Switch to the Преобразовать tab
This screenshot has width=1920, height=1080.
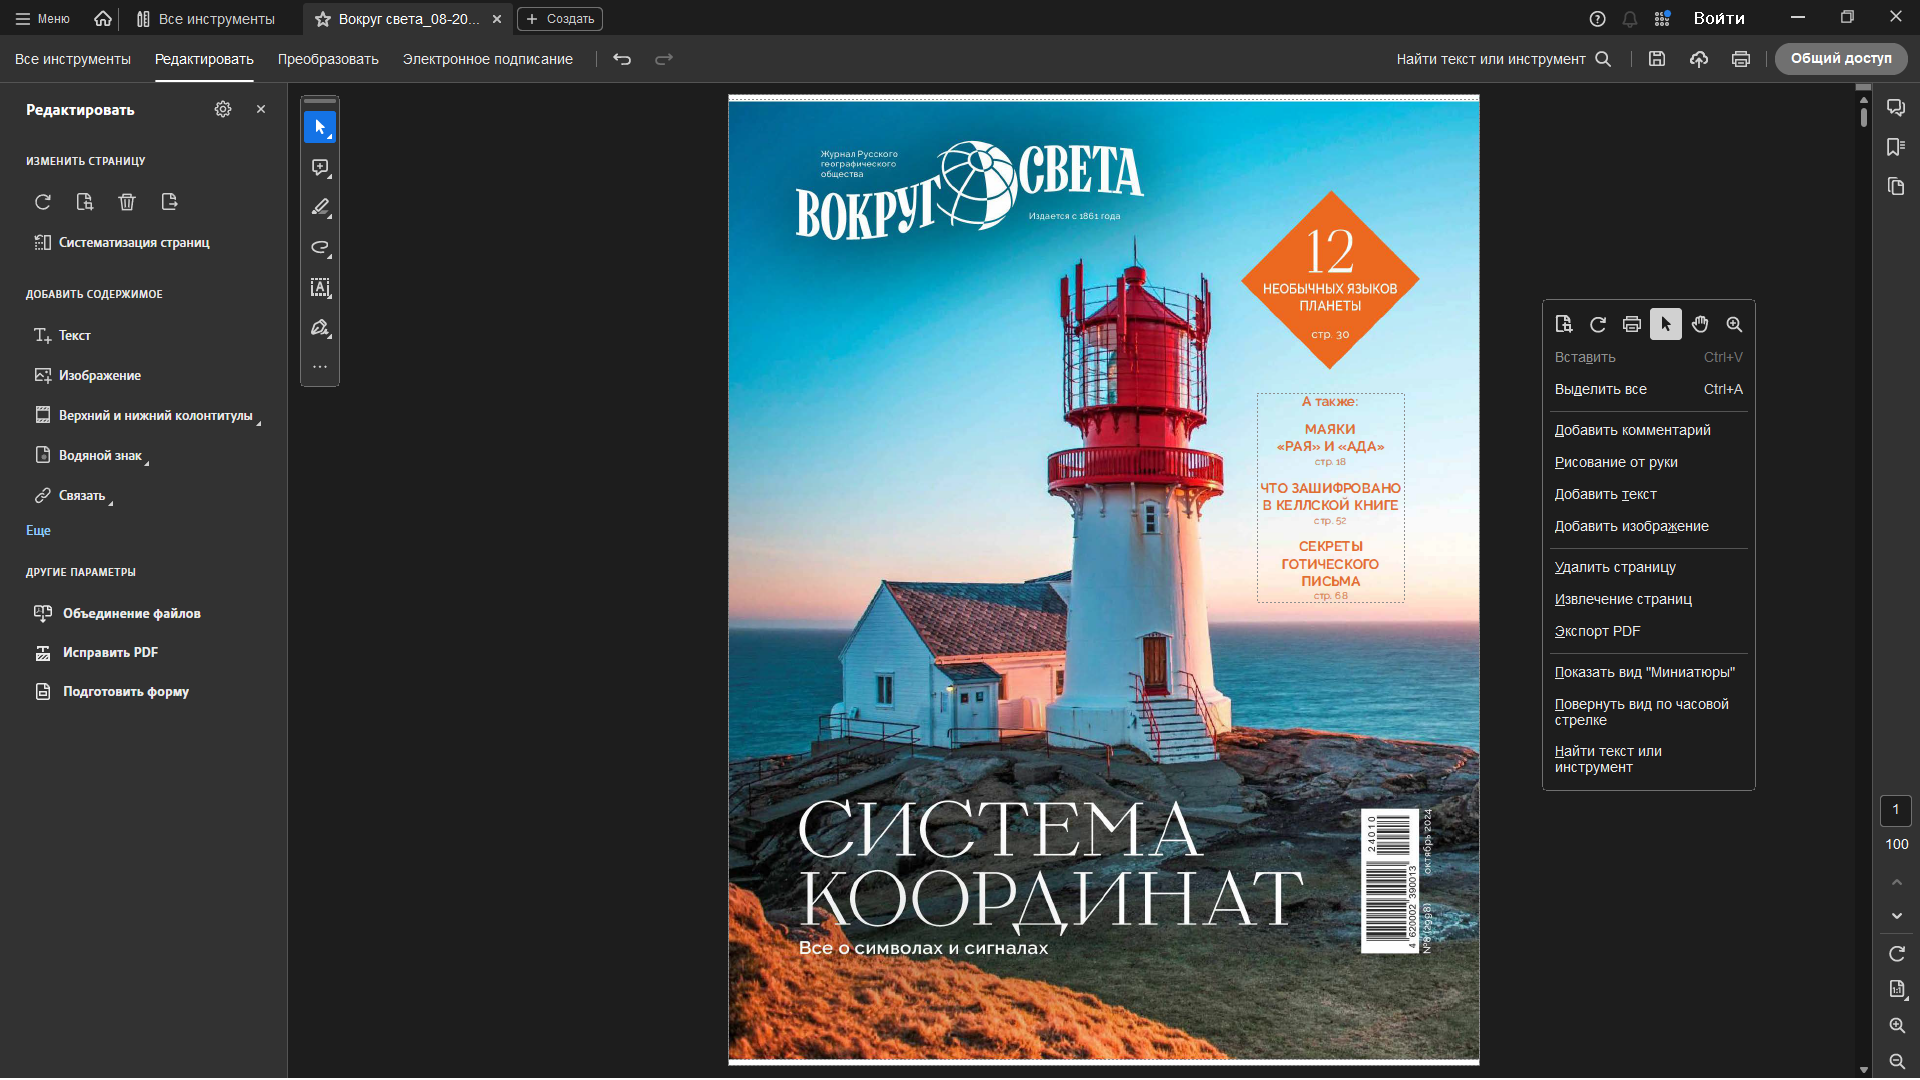[x=328, y=59]
